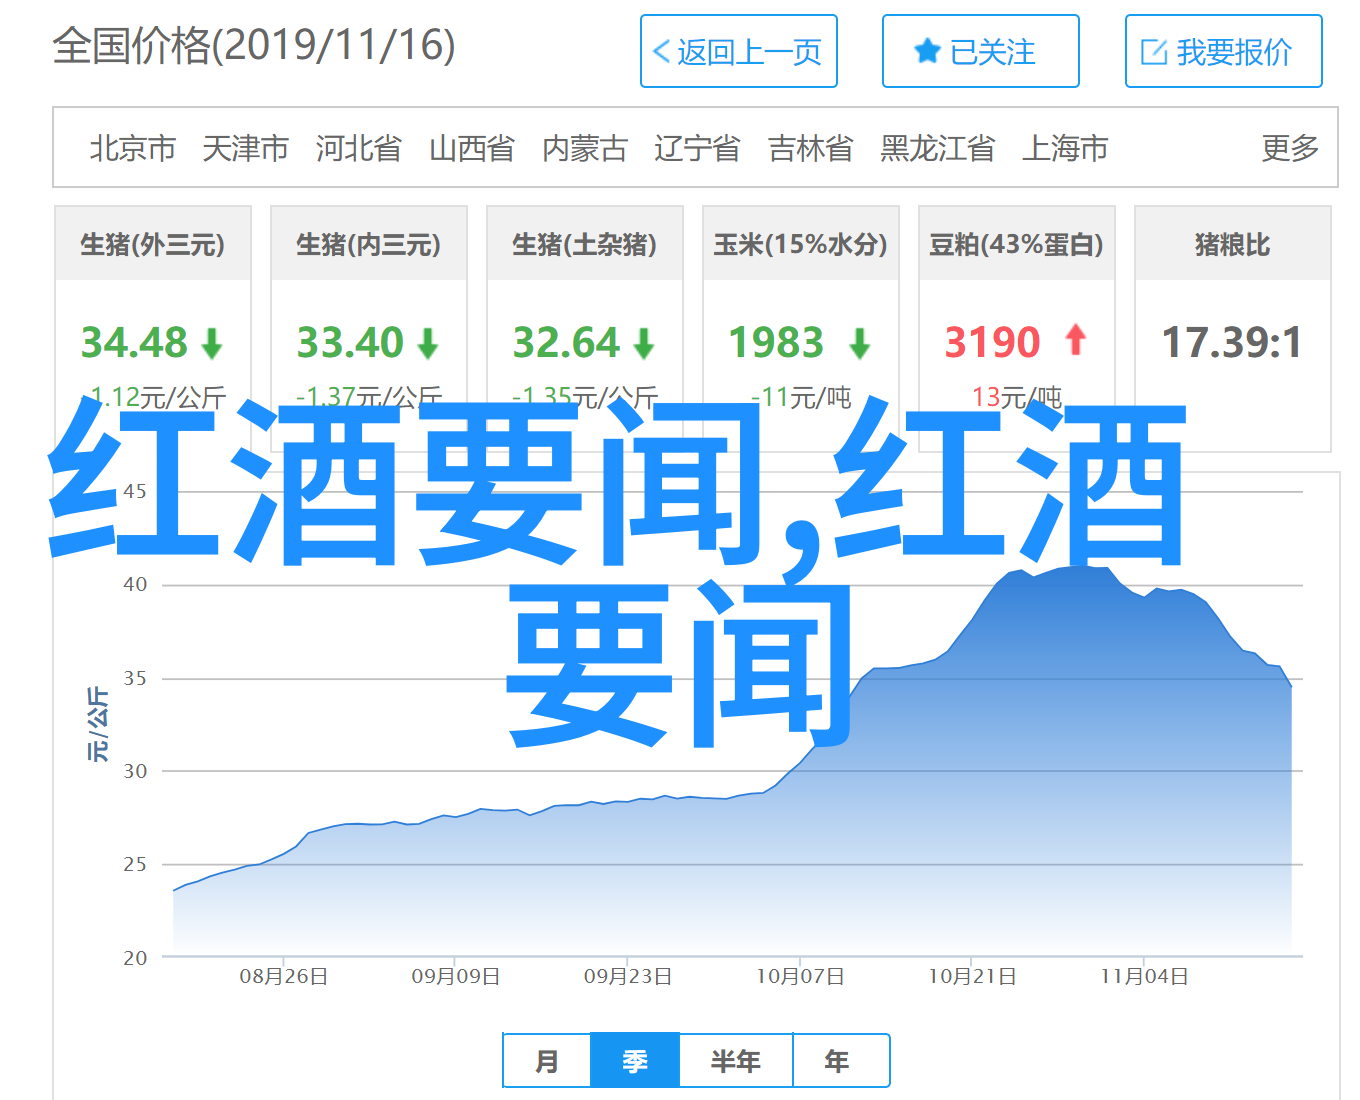1360x1100 pixels.
Task: Click the 10月21日 axis label
Action: tap(972, 977)
